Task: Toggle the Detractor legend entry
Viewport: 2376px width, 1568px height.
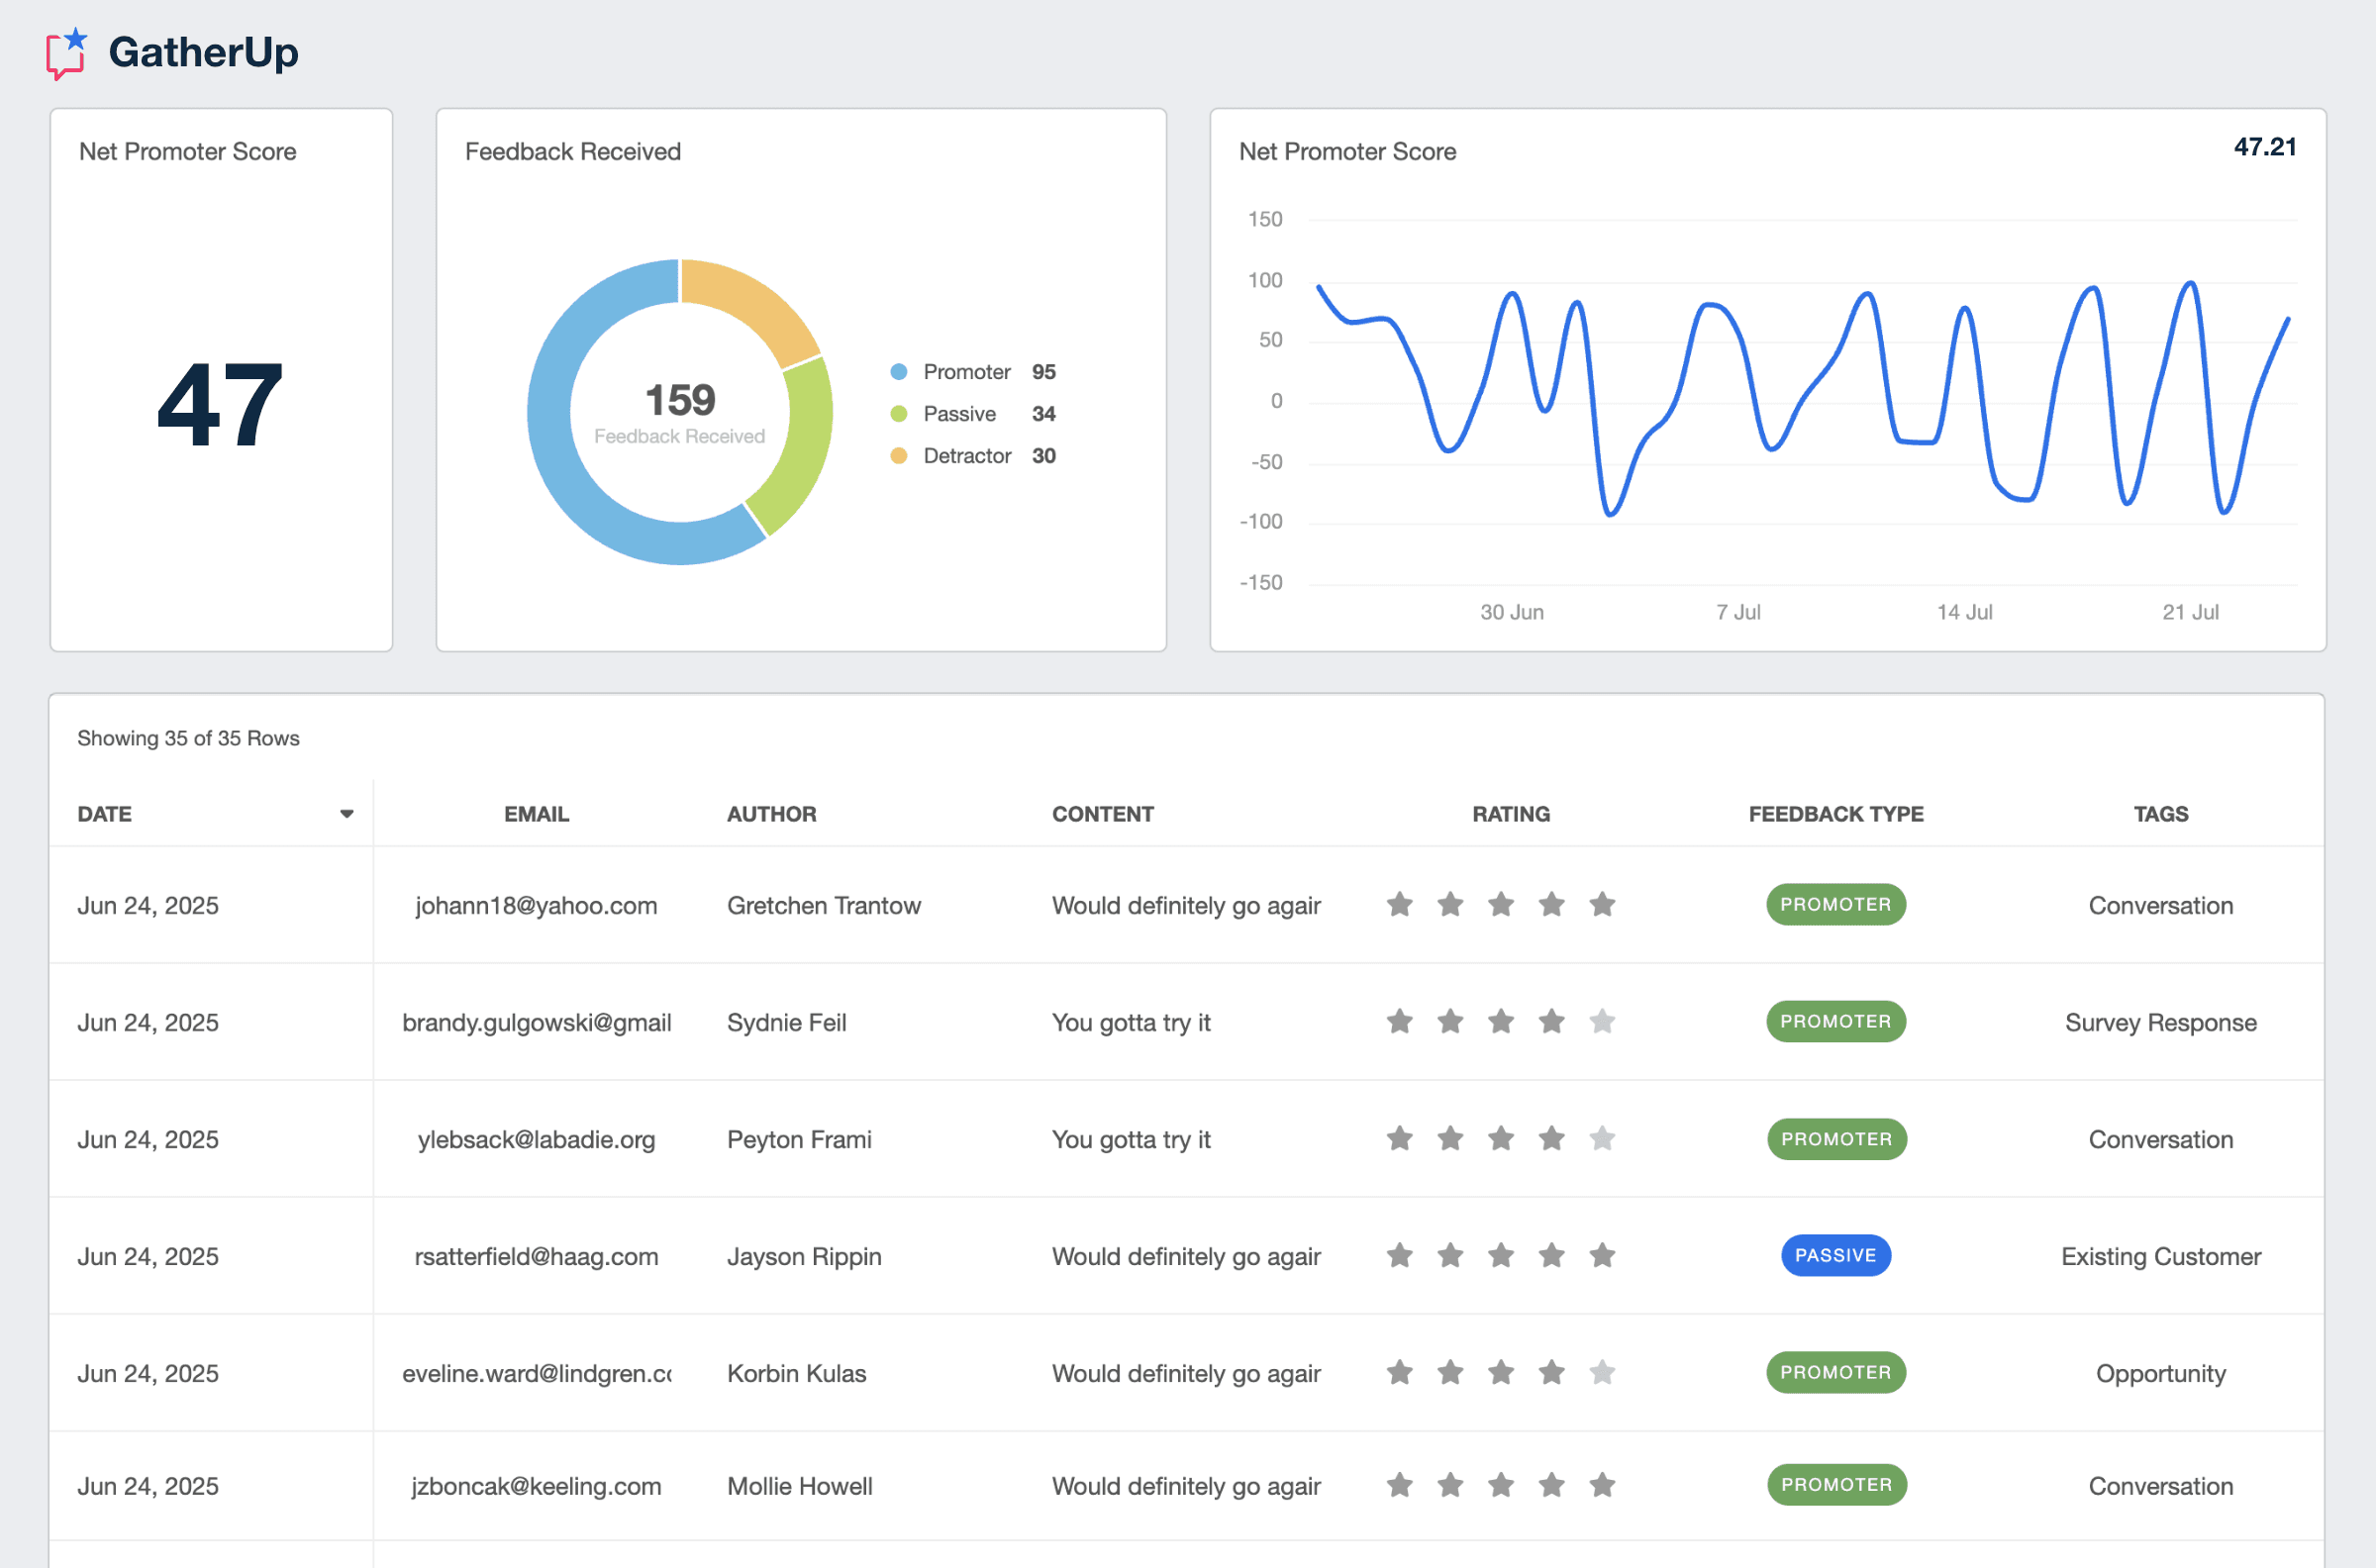Action: pos(966,456)
